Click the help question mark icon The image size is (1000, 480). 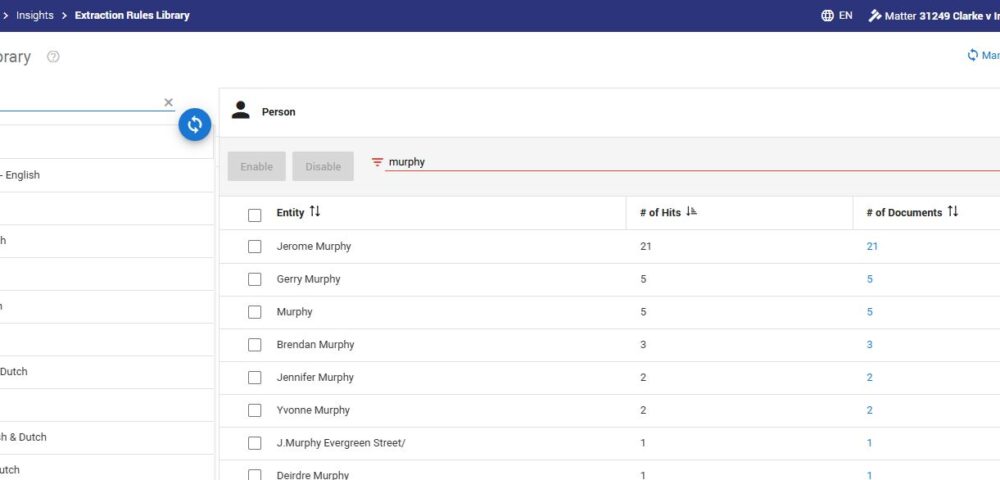pyautogui.click(x=53, y=57)
